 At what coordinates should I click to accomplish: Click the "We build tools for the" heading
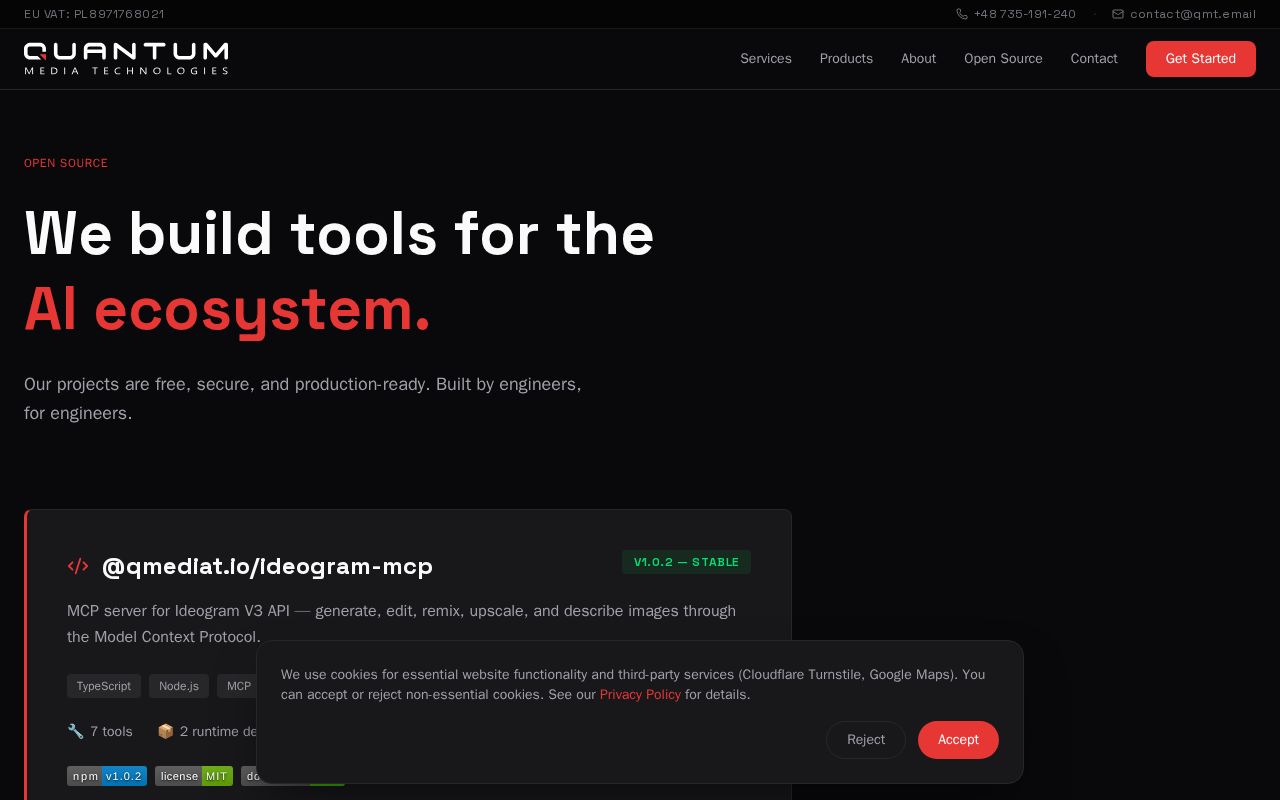point(339,233)
